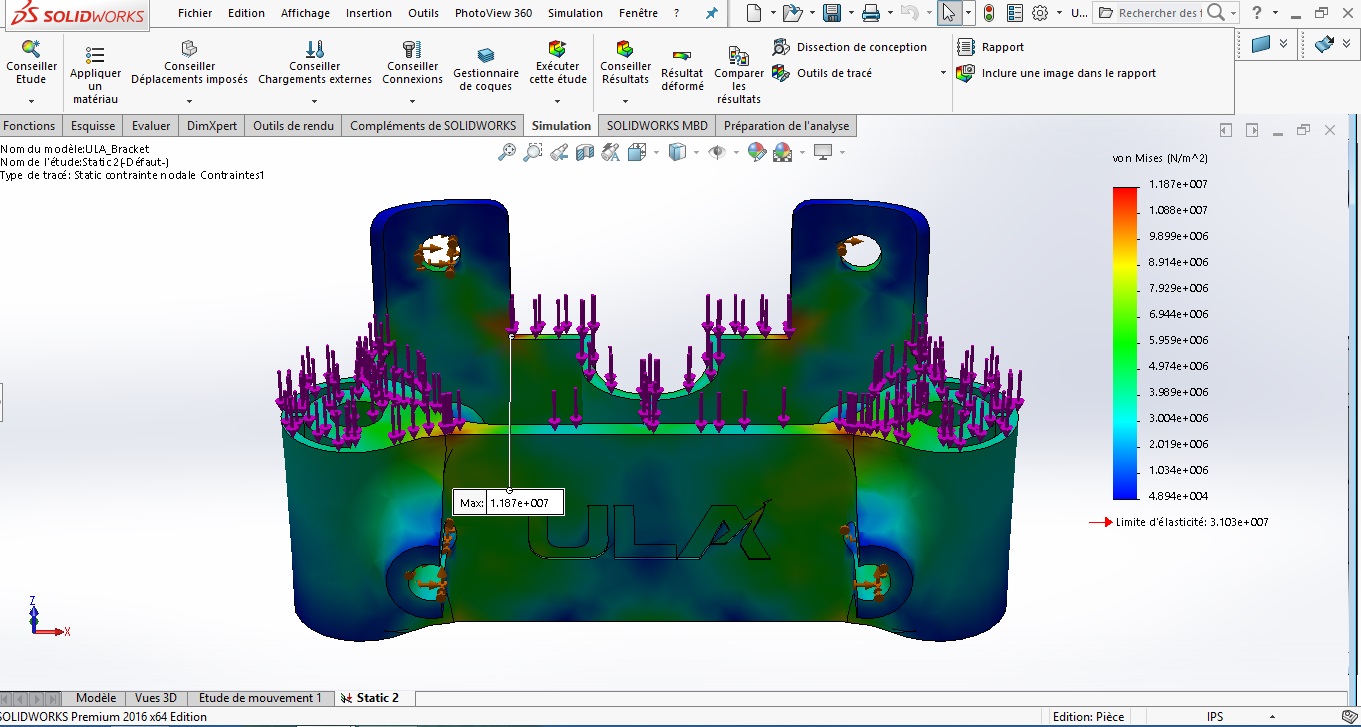Select Etude de mouvement 1 tab

(260, 698)
